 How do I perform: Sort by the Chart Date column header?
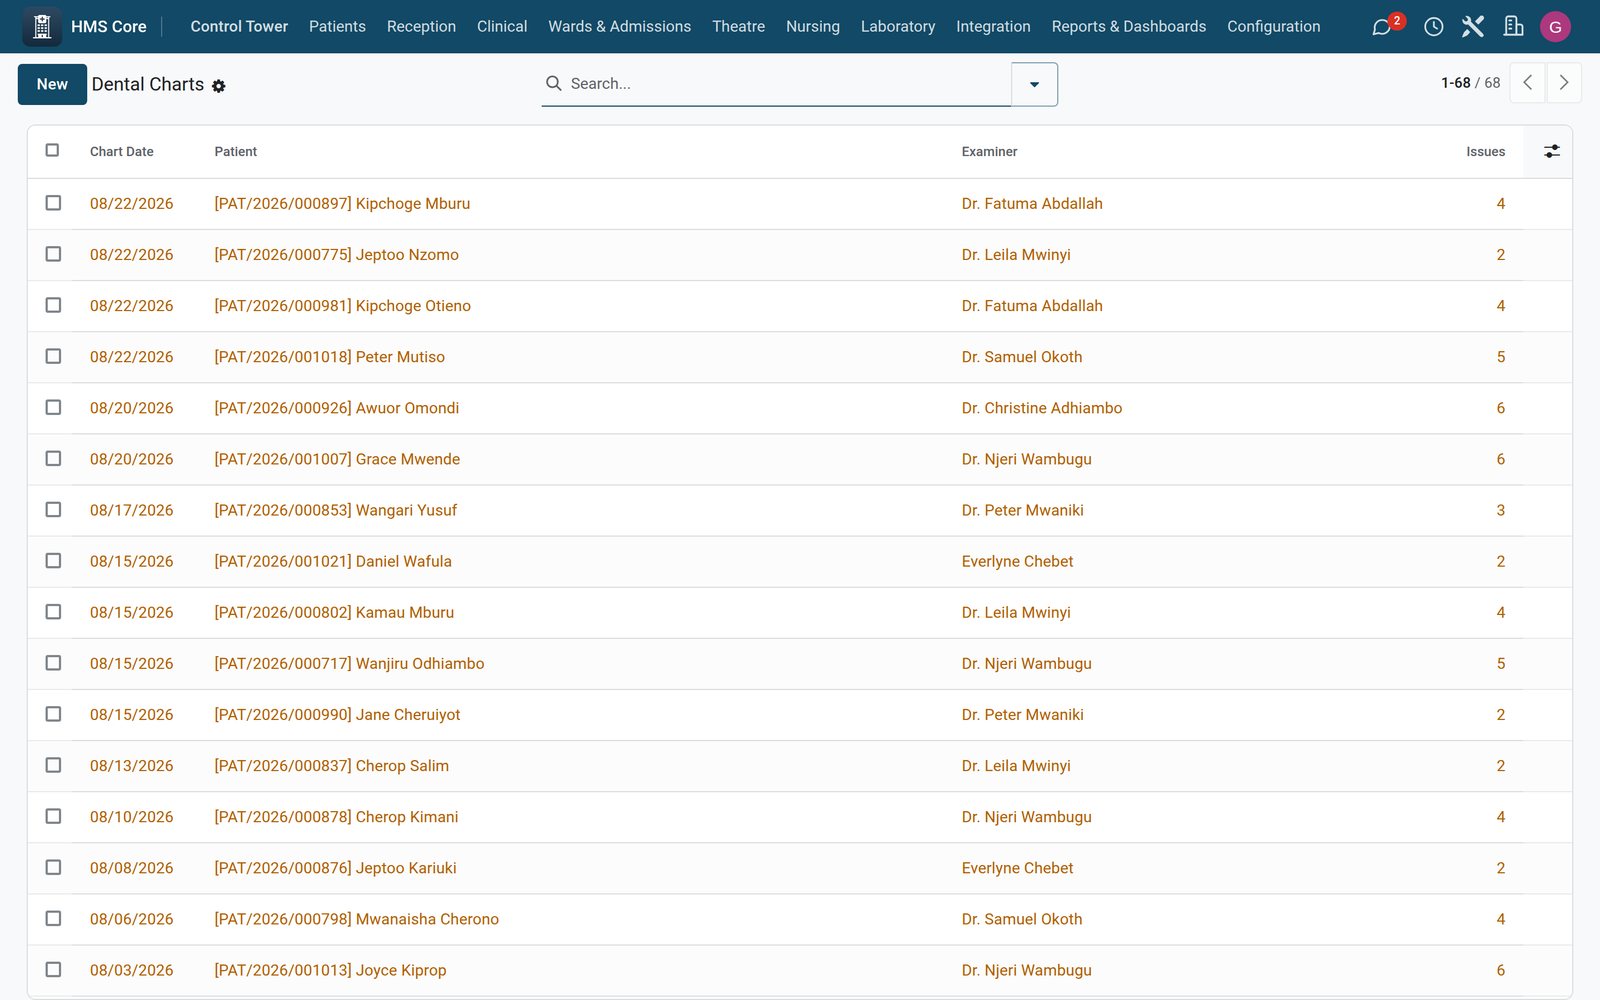point(122,152)
